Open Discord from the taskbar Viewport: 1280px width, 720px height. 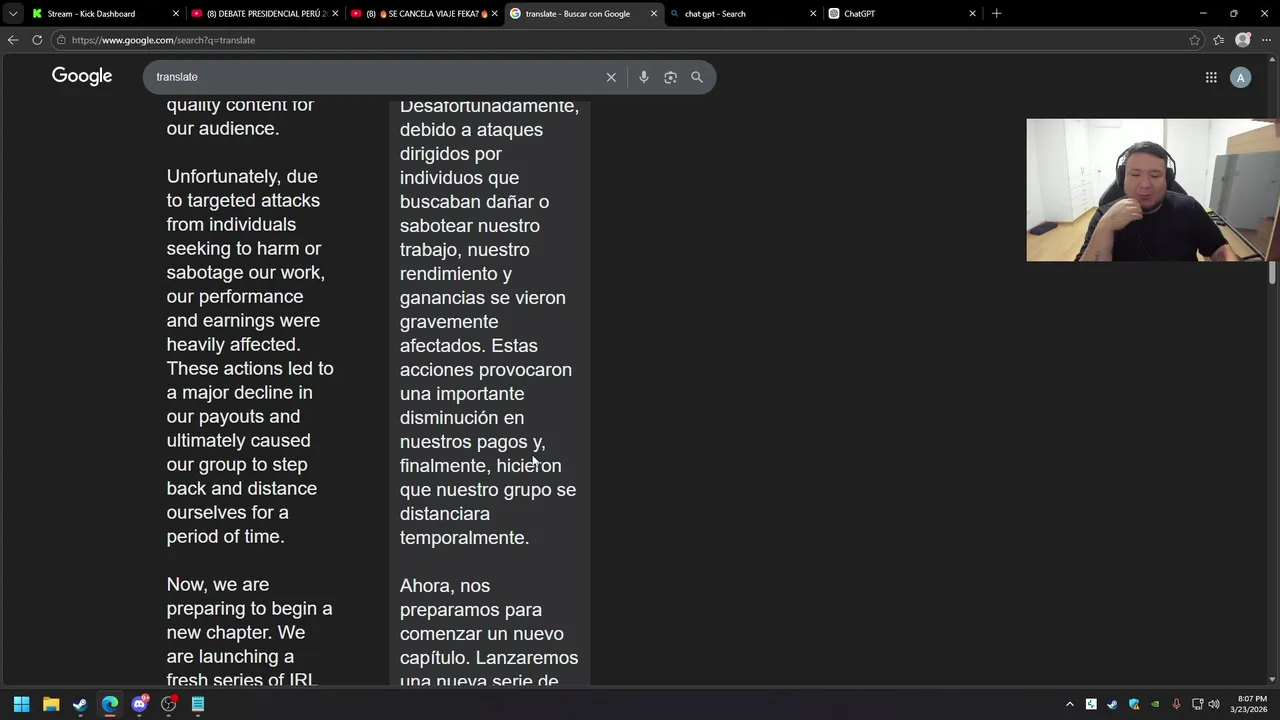[x=140, y=704]
